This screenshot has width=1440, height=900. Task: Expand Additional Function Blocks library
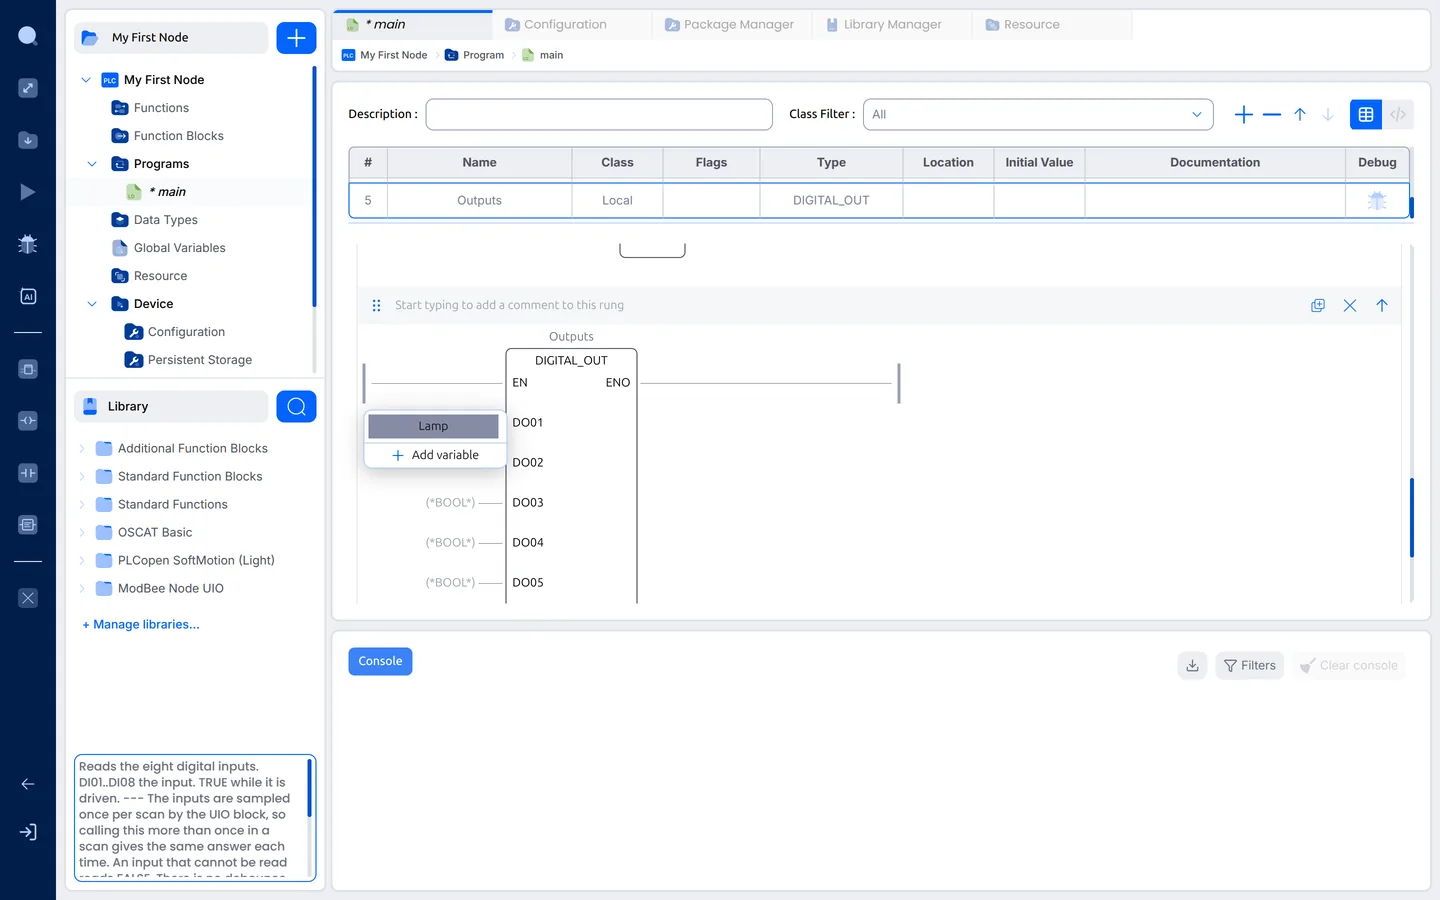point(82,449)
